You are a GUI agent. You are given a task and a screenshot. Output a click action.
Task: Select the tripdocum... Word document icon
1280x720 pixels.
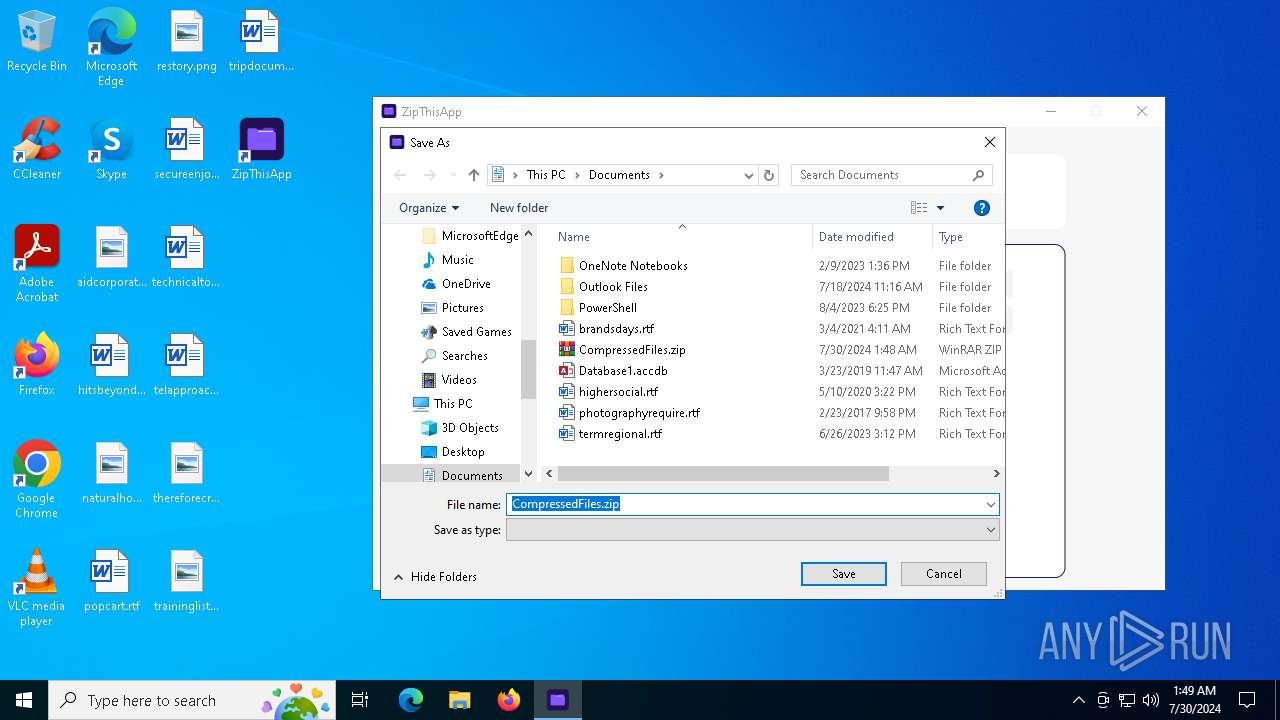pos(261,42)
